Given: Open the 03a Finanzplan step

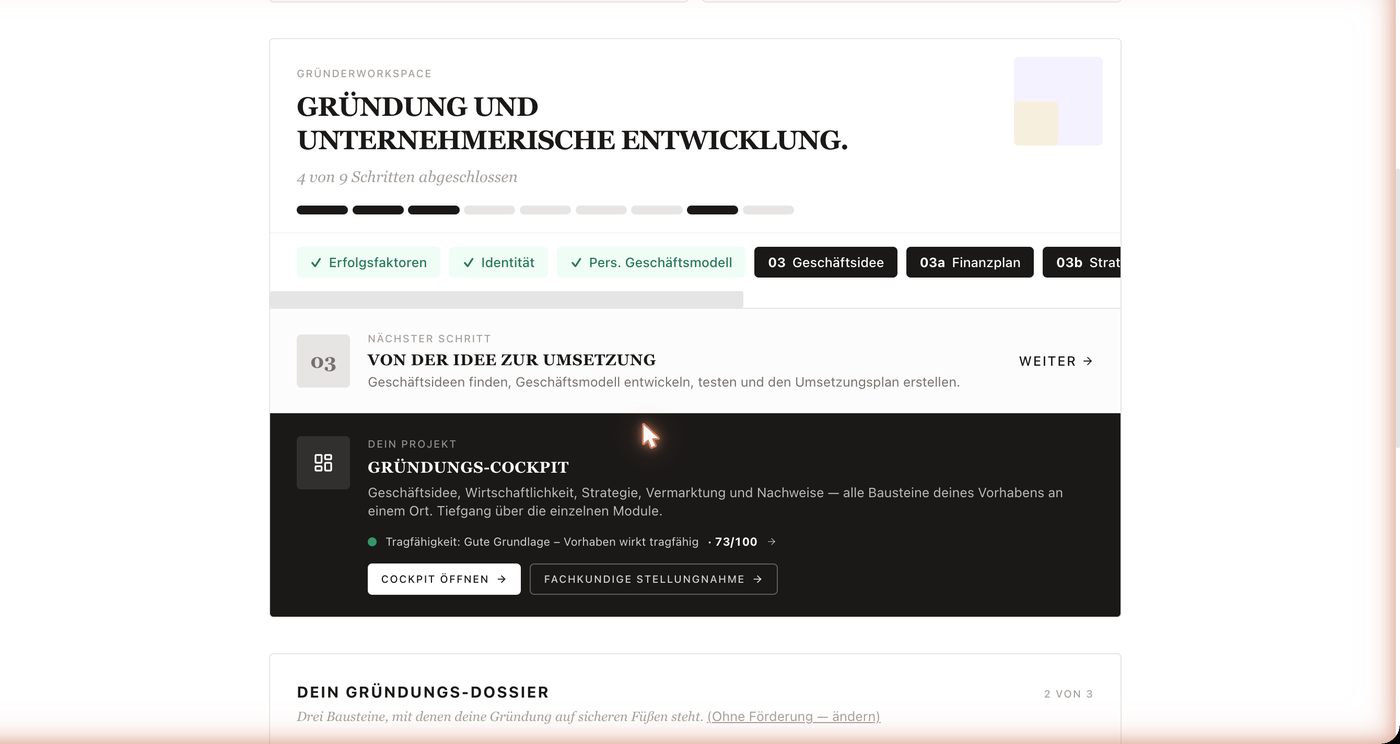Looking at the screenshot, I should click(970, 263).
